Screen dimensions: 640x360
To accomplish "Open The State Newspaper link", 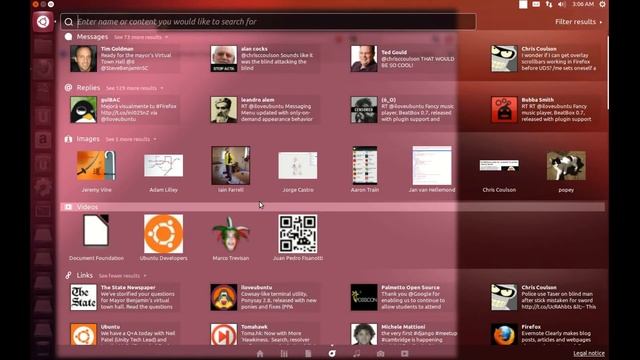I will coord(124,297).
